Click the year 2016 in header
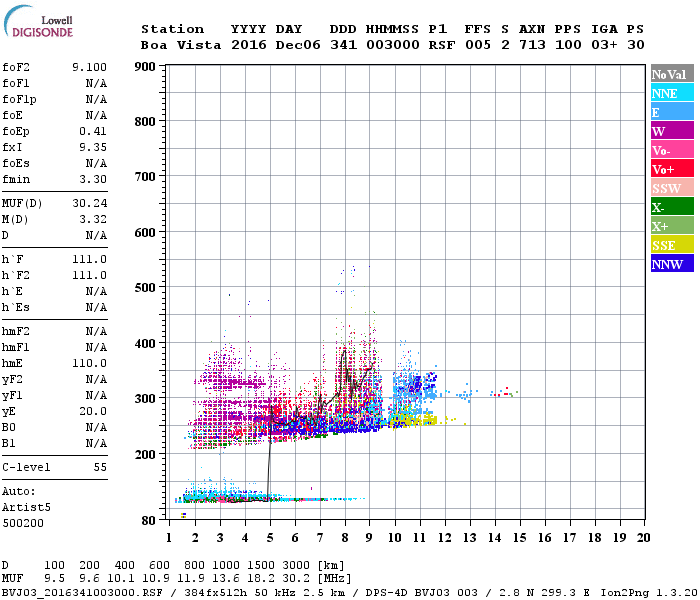 coord(249,45)
